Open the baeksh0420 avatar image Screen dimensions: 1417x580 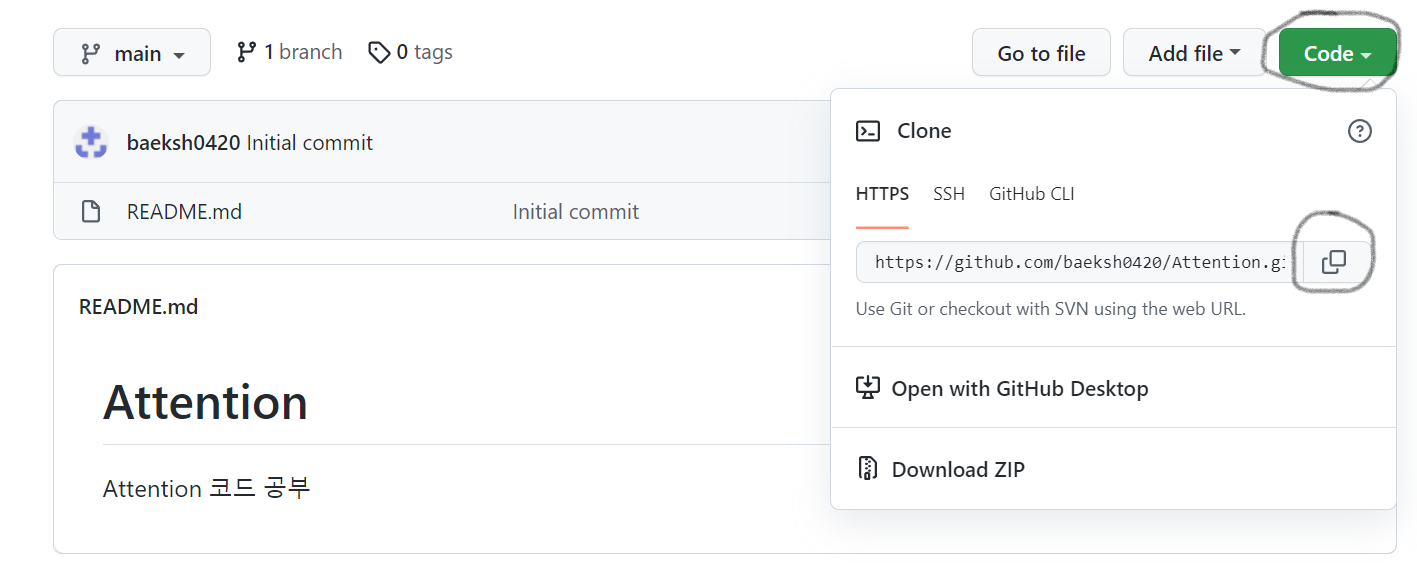(x=91, y=143)
